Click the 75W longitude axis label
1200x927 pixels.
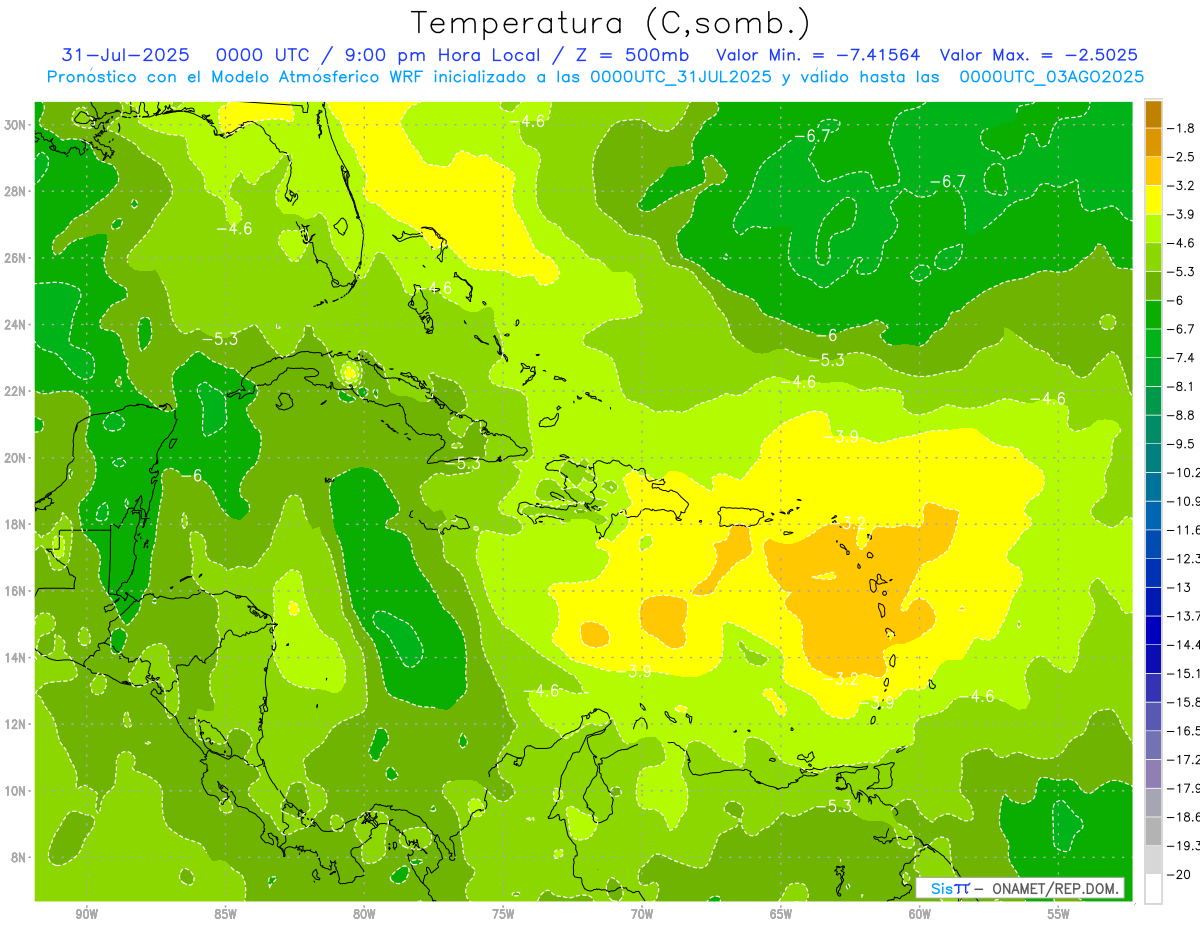pos(503,914)
